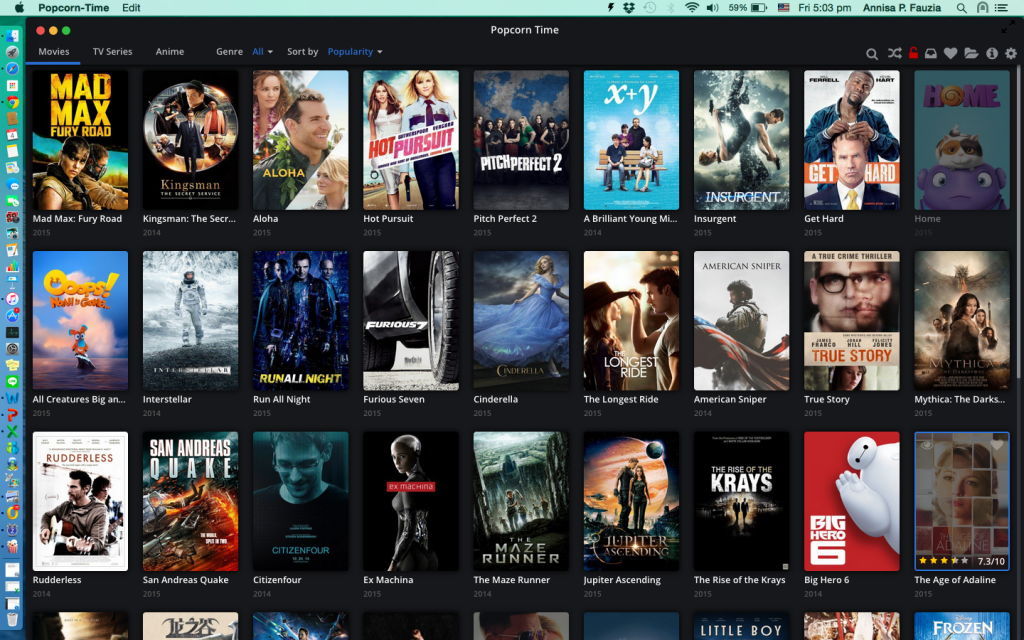Select the Aloha movie poster

[x=300, y=140]
